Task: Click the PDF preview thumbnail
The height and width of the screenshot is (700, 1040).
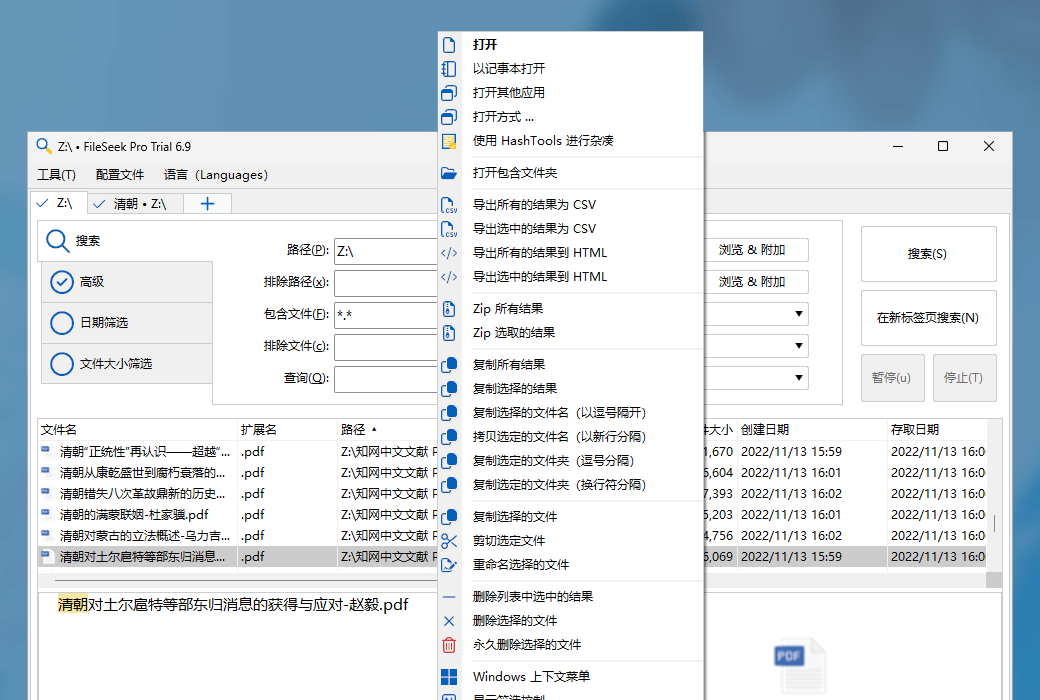Action: [800, 666]
